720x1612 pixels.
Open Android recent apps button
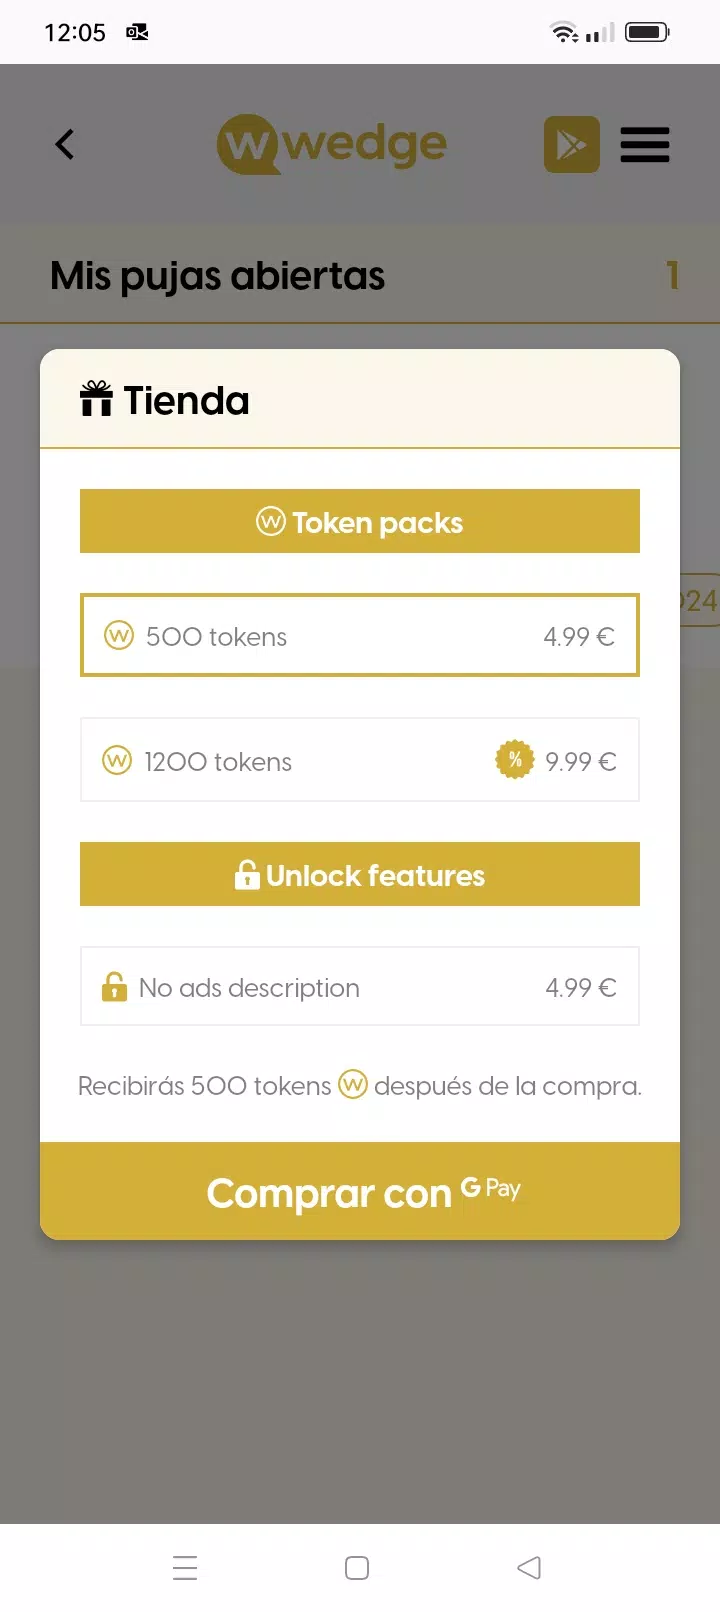(185, 1567)
